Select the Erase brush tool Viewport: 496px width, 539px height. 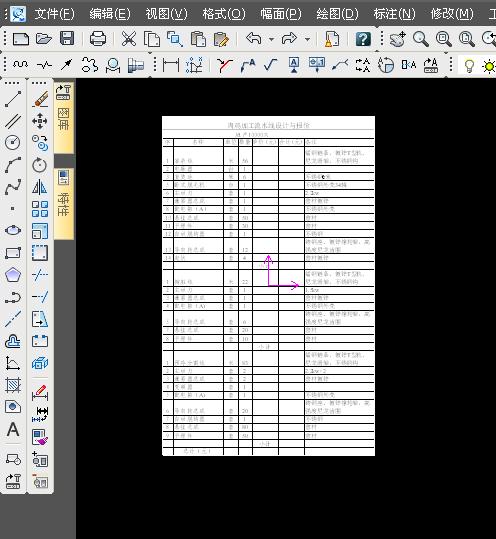point(40,99)
